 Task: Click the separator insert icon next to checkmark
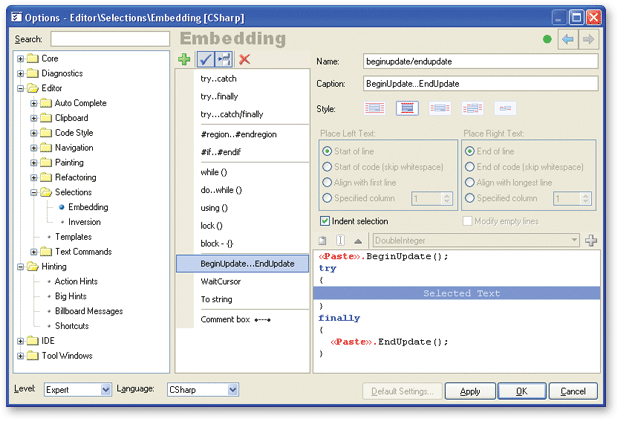pyautogui.click(x=224, y=60)
